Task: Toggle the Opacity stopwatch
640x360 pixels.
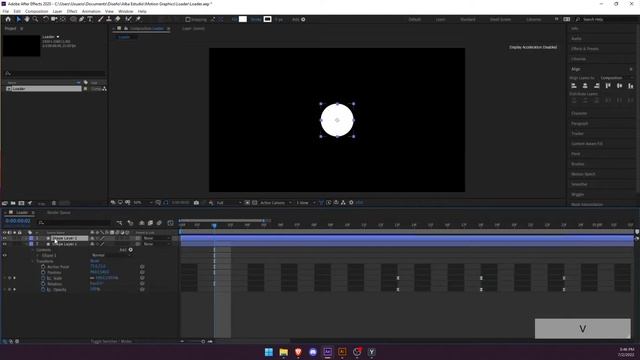Action: [43, 289]
